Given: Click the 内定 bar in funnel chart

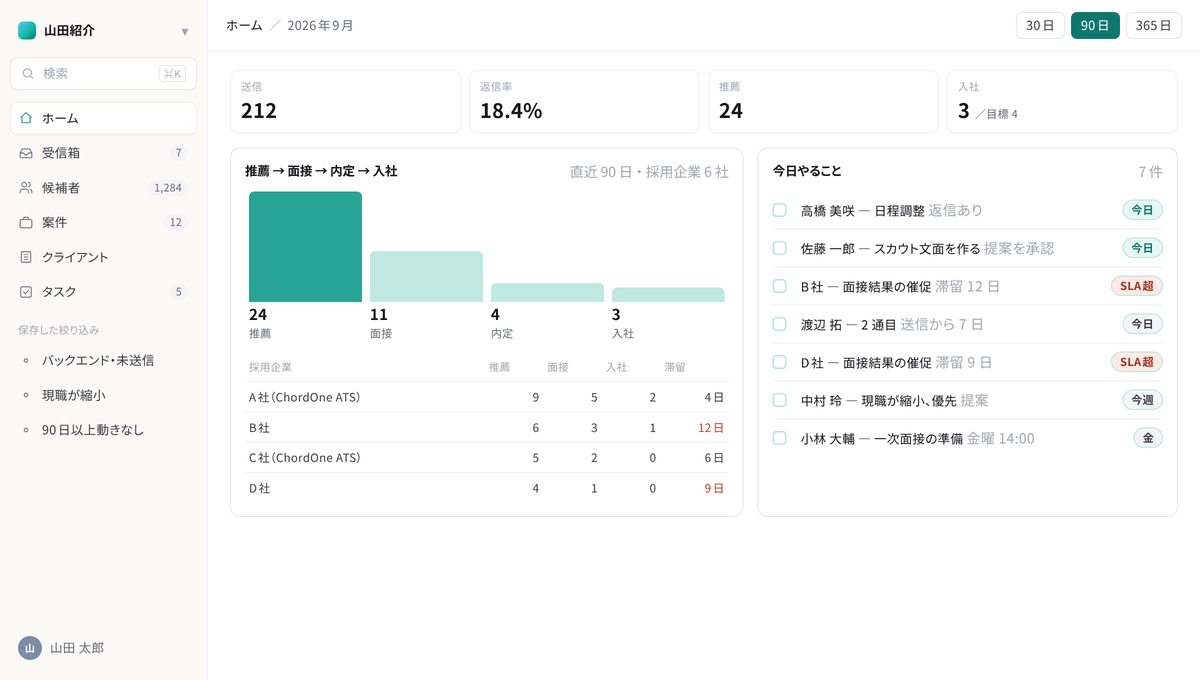Looking at the screenshot, I should (x=547, y=293).
